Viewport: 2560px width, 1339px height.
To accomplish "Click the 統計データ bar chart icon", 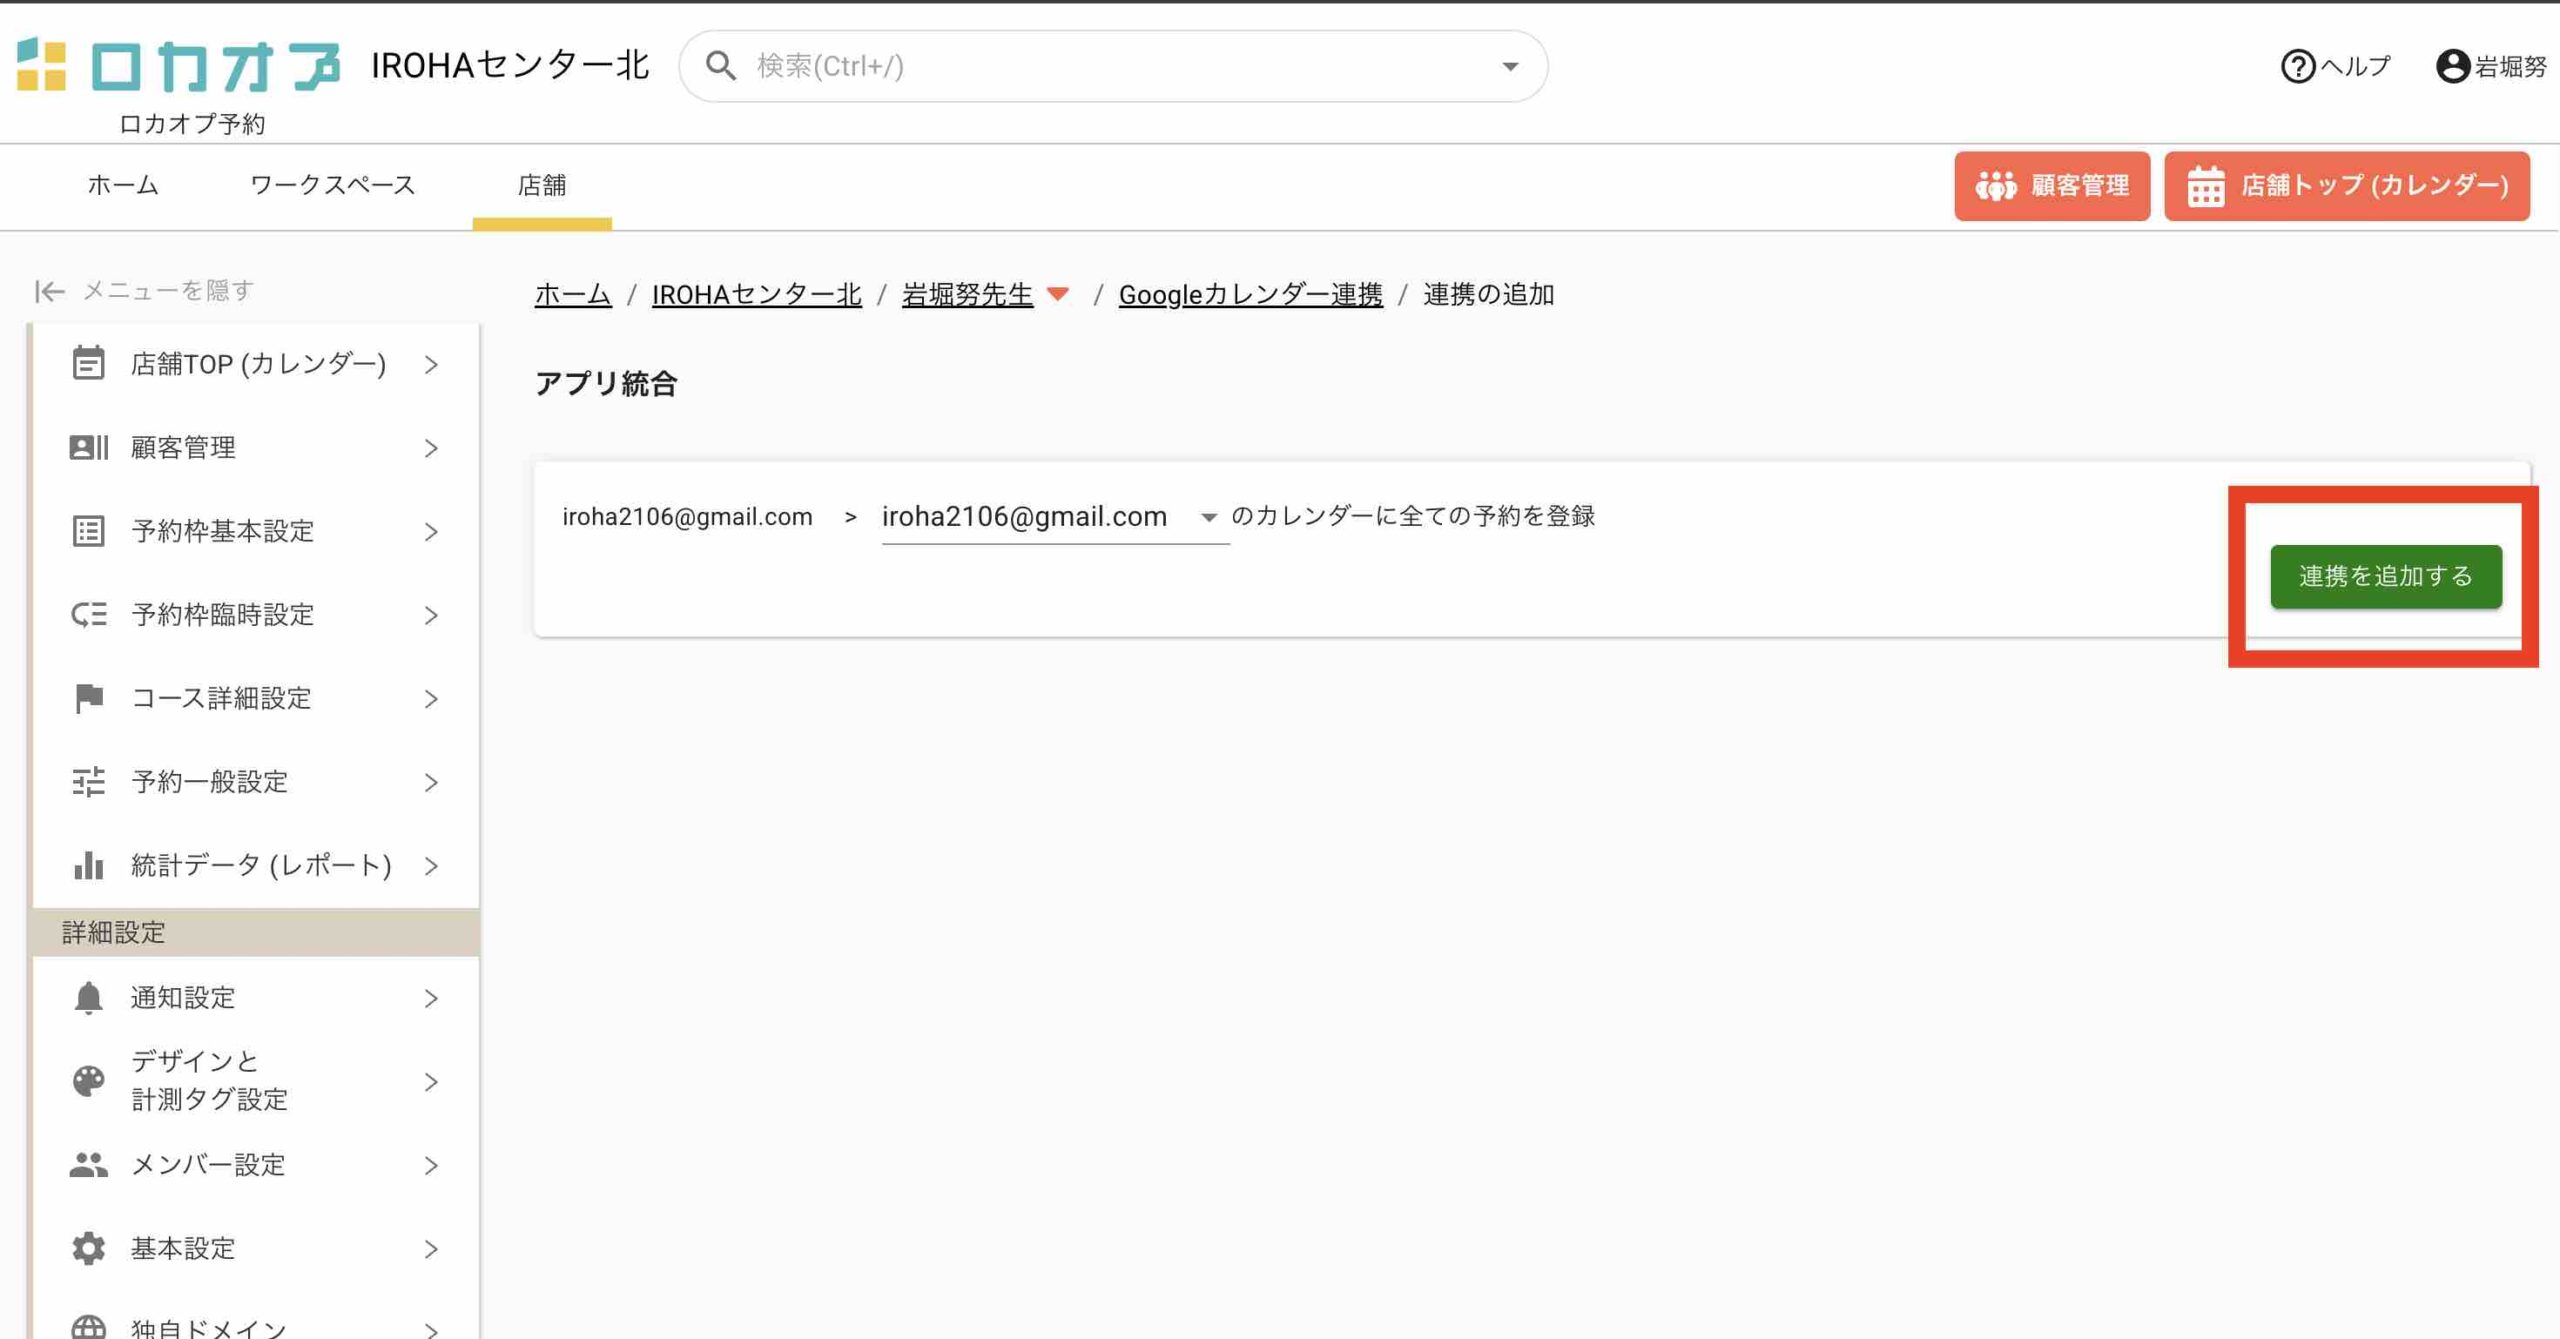I will [x=88, y=865].
